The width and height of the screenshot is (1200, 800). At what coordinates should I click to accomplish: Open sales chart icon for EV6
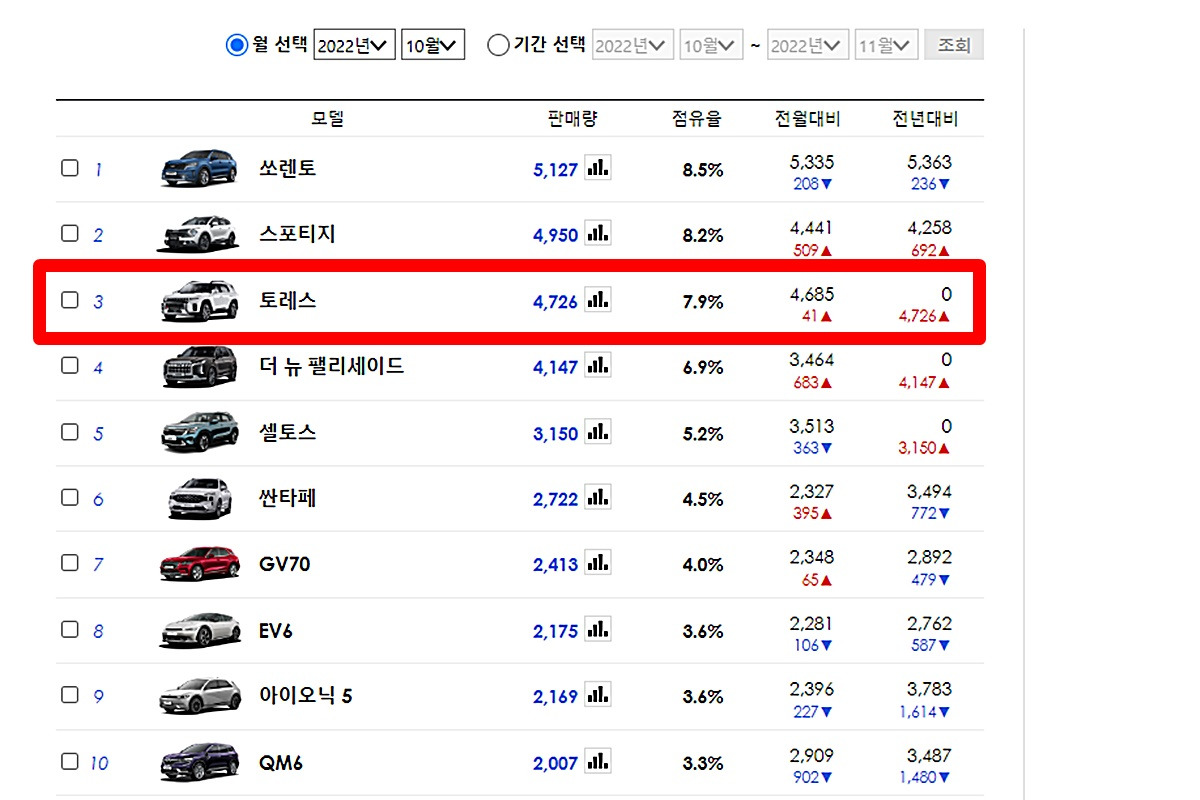(597, 629)
